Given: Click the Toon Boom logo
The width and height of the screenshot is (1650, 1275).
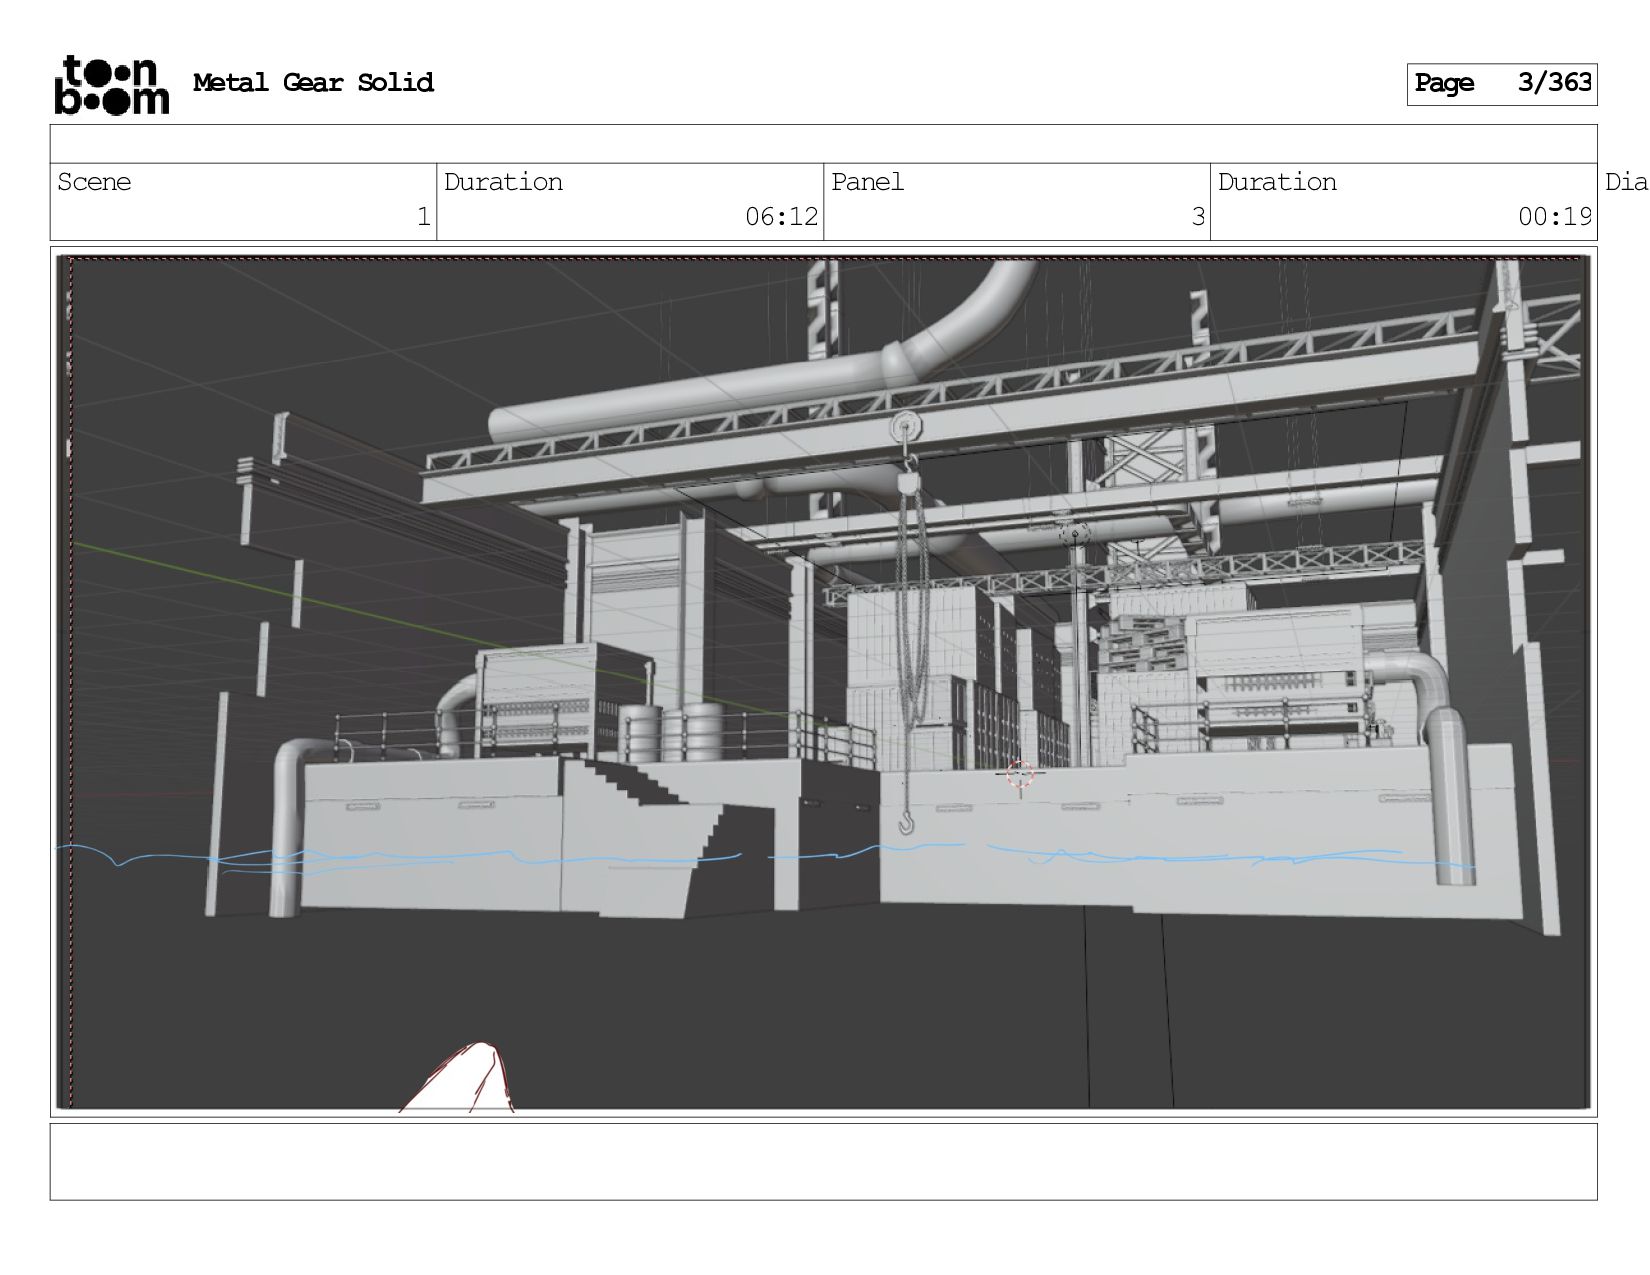Looking at the screenshot, I should pyautogui.click(x=111, y=84).
